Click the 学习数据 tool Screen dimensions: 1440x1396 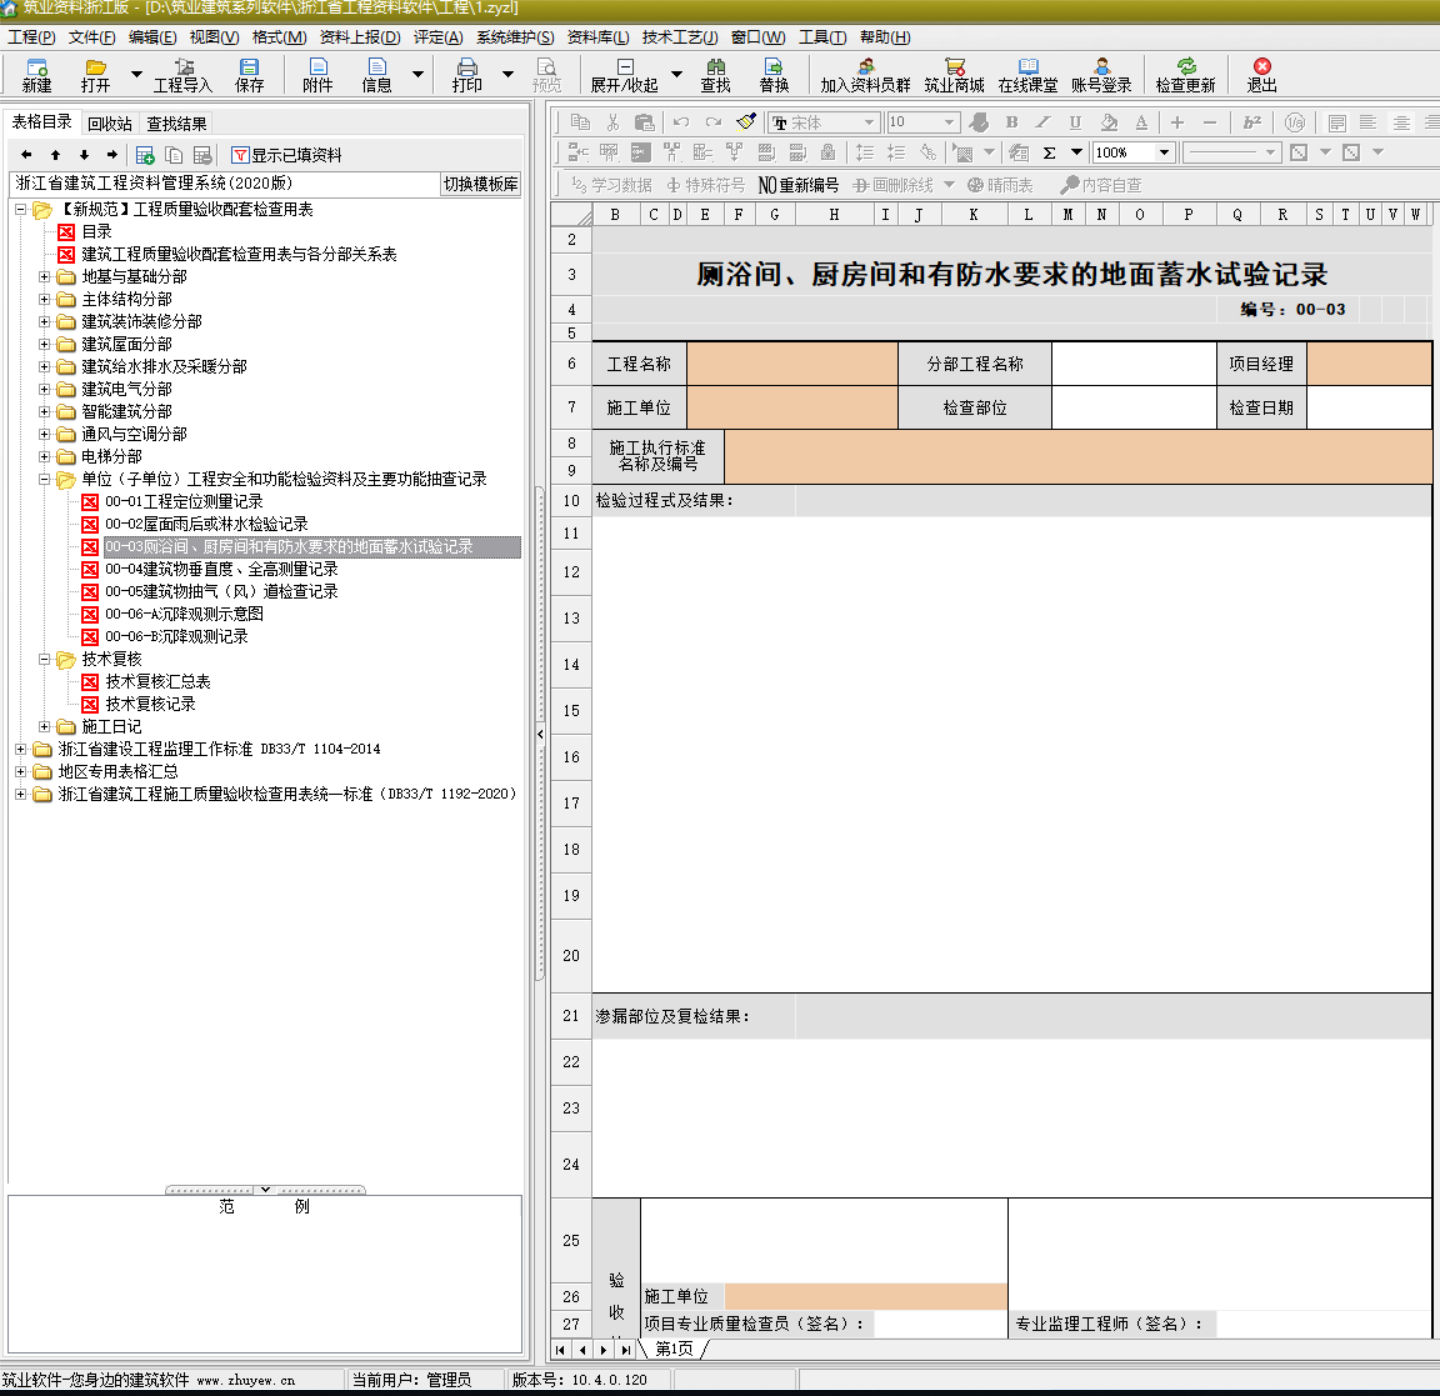(611, 185)
